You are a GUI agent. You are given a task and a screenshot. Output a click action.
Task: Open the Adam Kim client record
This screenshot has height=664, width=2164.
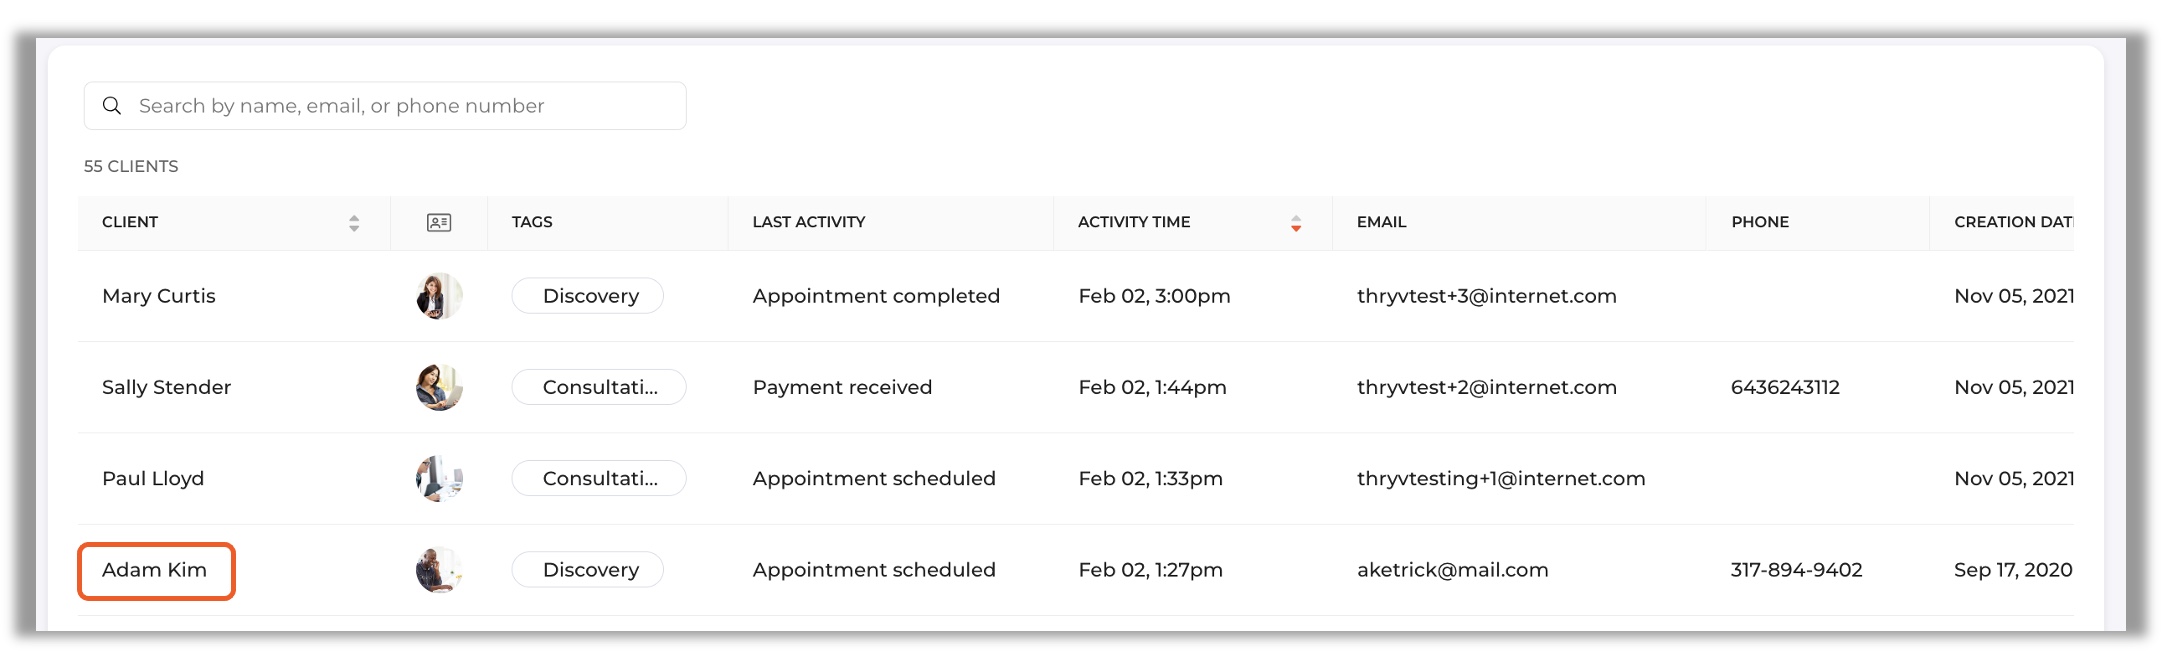pos(155,570)
